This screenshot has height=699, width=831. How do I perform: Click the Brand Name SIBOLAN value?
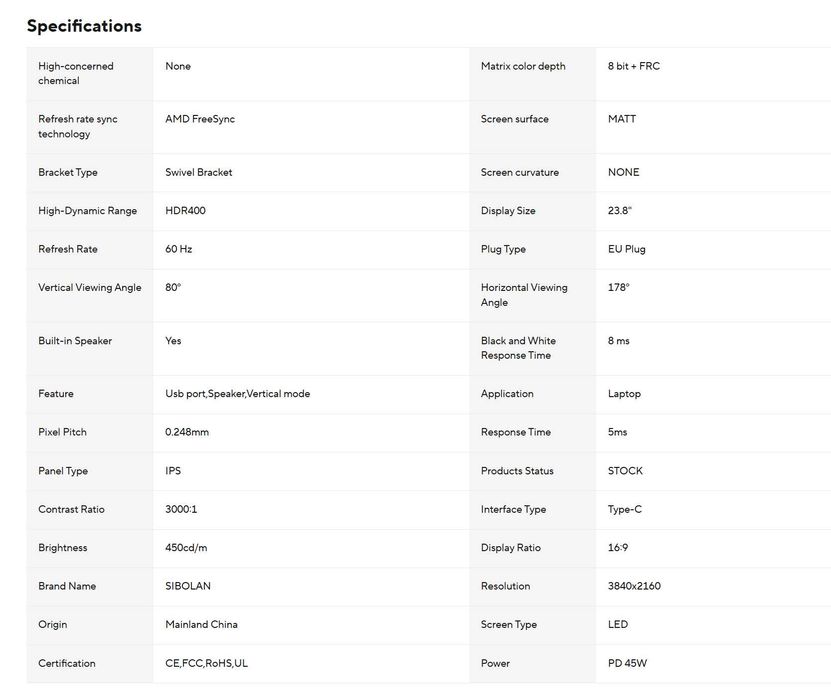pyautogui.click(x=188, y=586)
